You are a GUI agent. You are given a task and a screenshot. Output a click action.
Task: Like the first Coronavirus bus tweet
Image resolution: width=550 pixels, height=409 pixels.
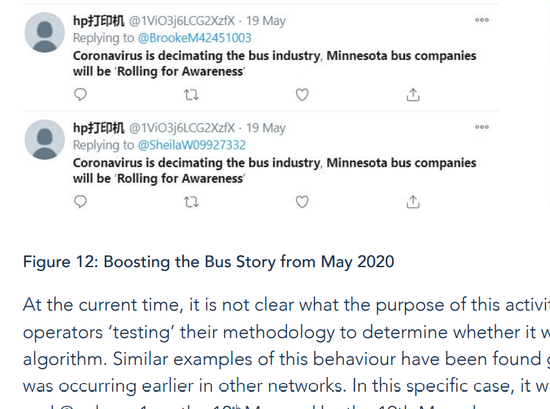(302, 95)
